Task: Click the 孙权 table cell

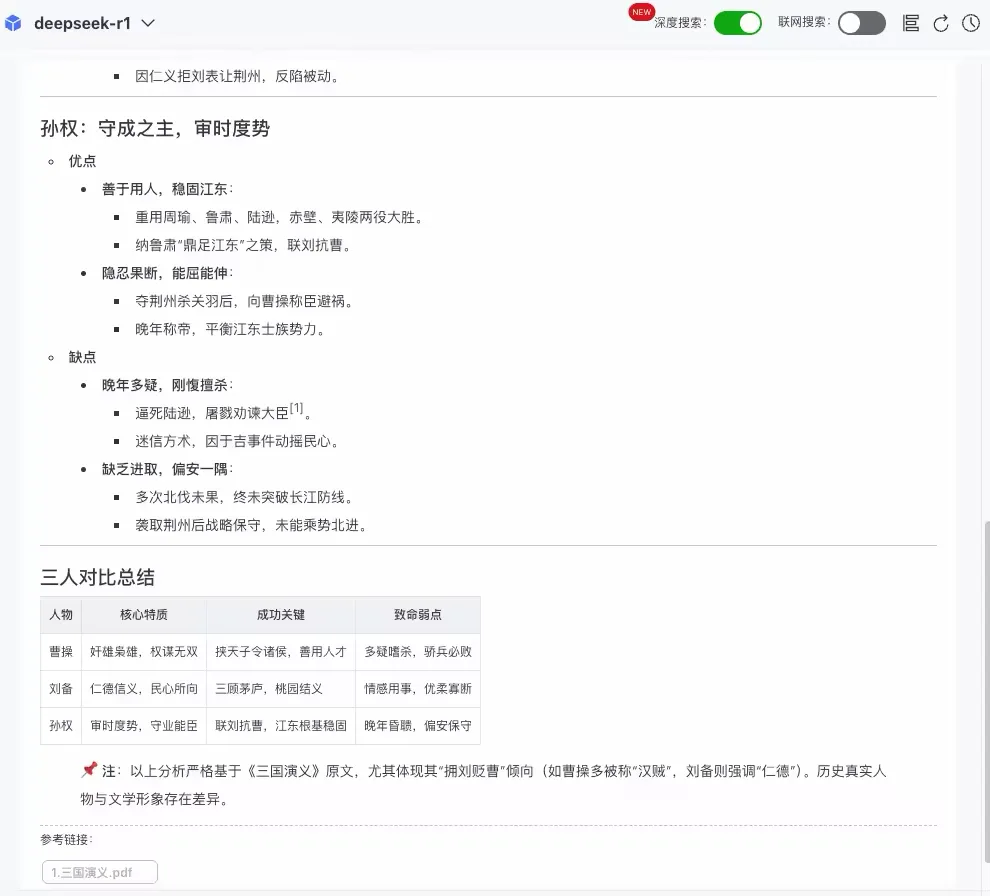Action: [61, 726]
